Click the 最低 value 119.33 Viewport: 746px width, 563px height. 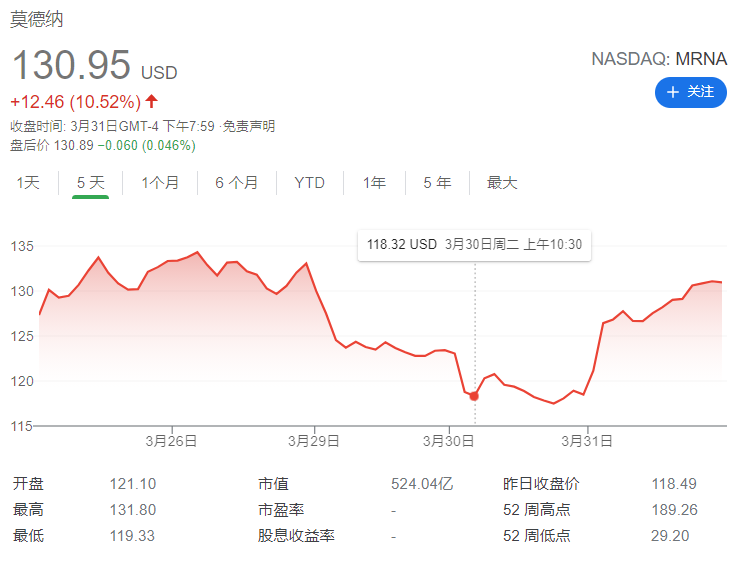132,536
